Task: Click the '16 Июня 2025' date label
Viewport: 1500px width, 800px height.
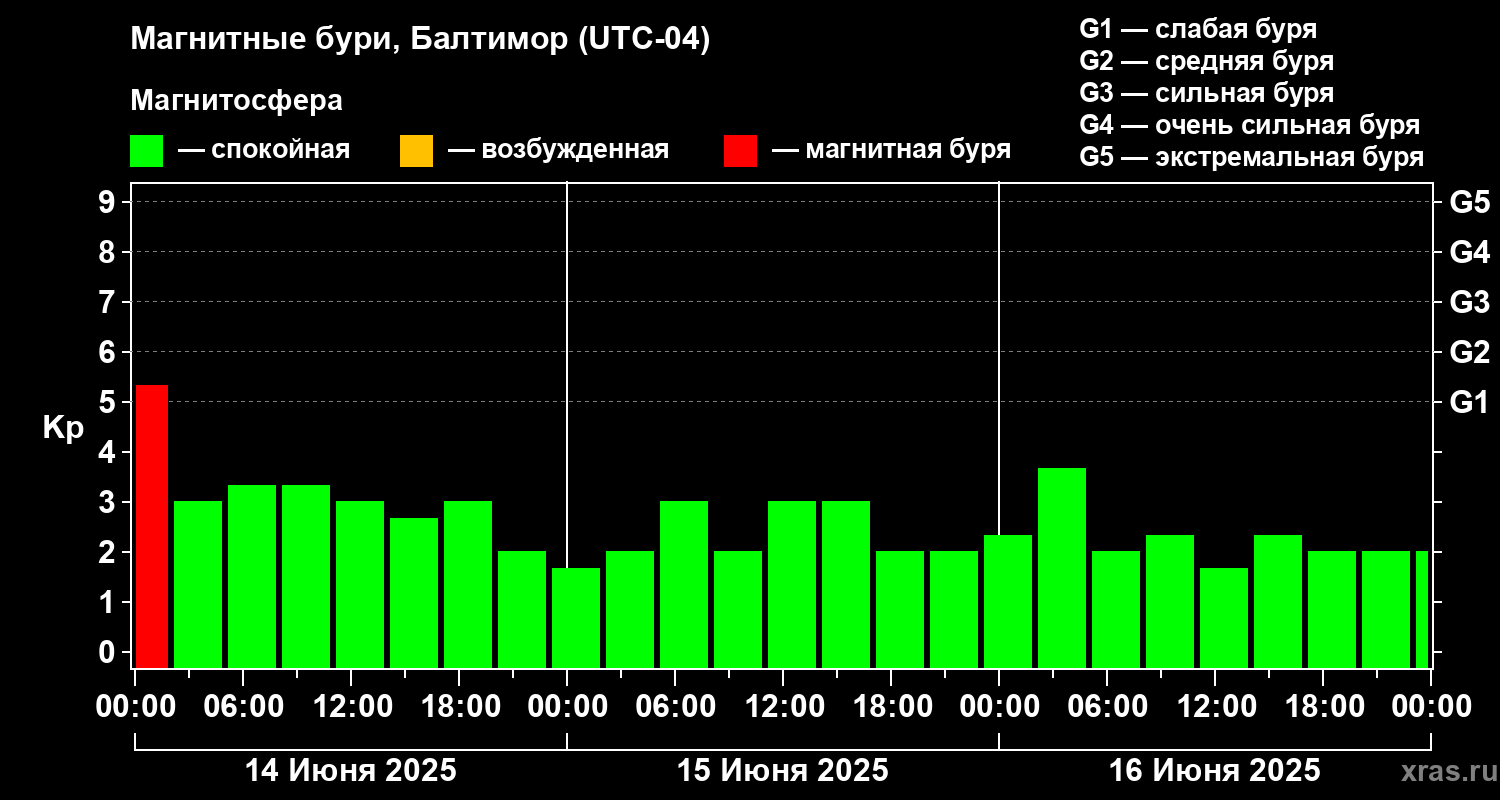Action: [x=1215, y=771]
